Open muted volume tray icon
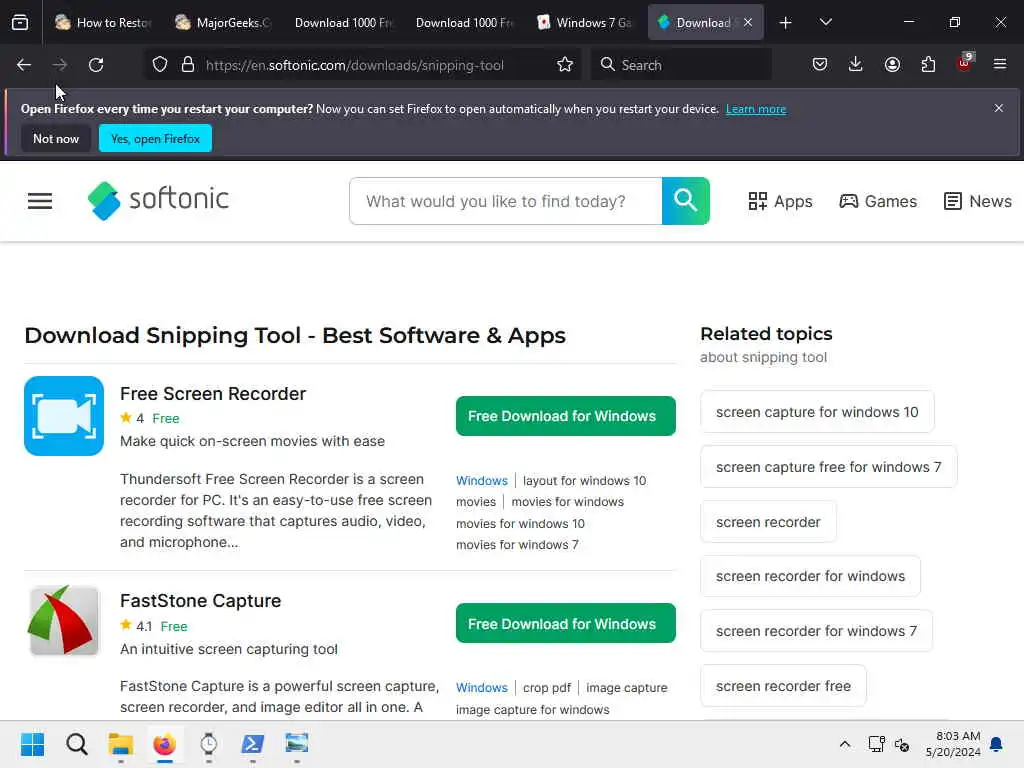The width and height of the screenshot is (1024, 768). 903,744
